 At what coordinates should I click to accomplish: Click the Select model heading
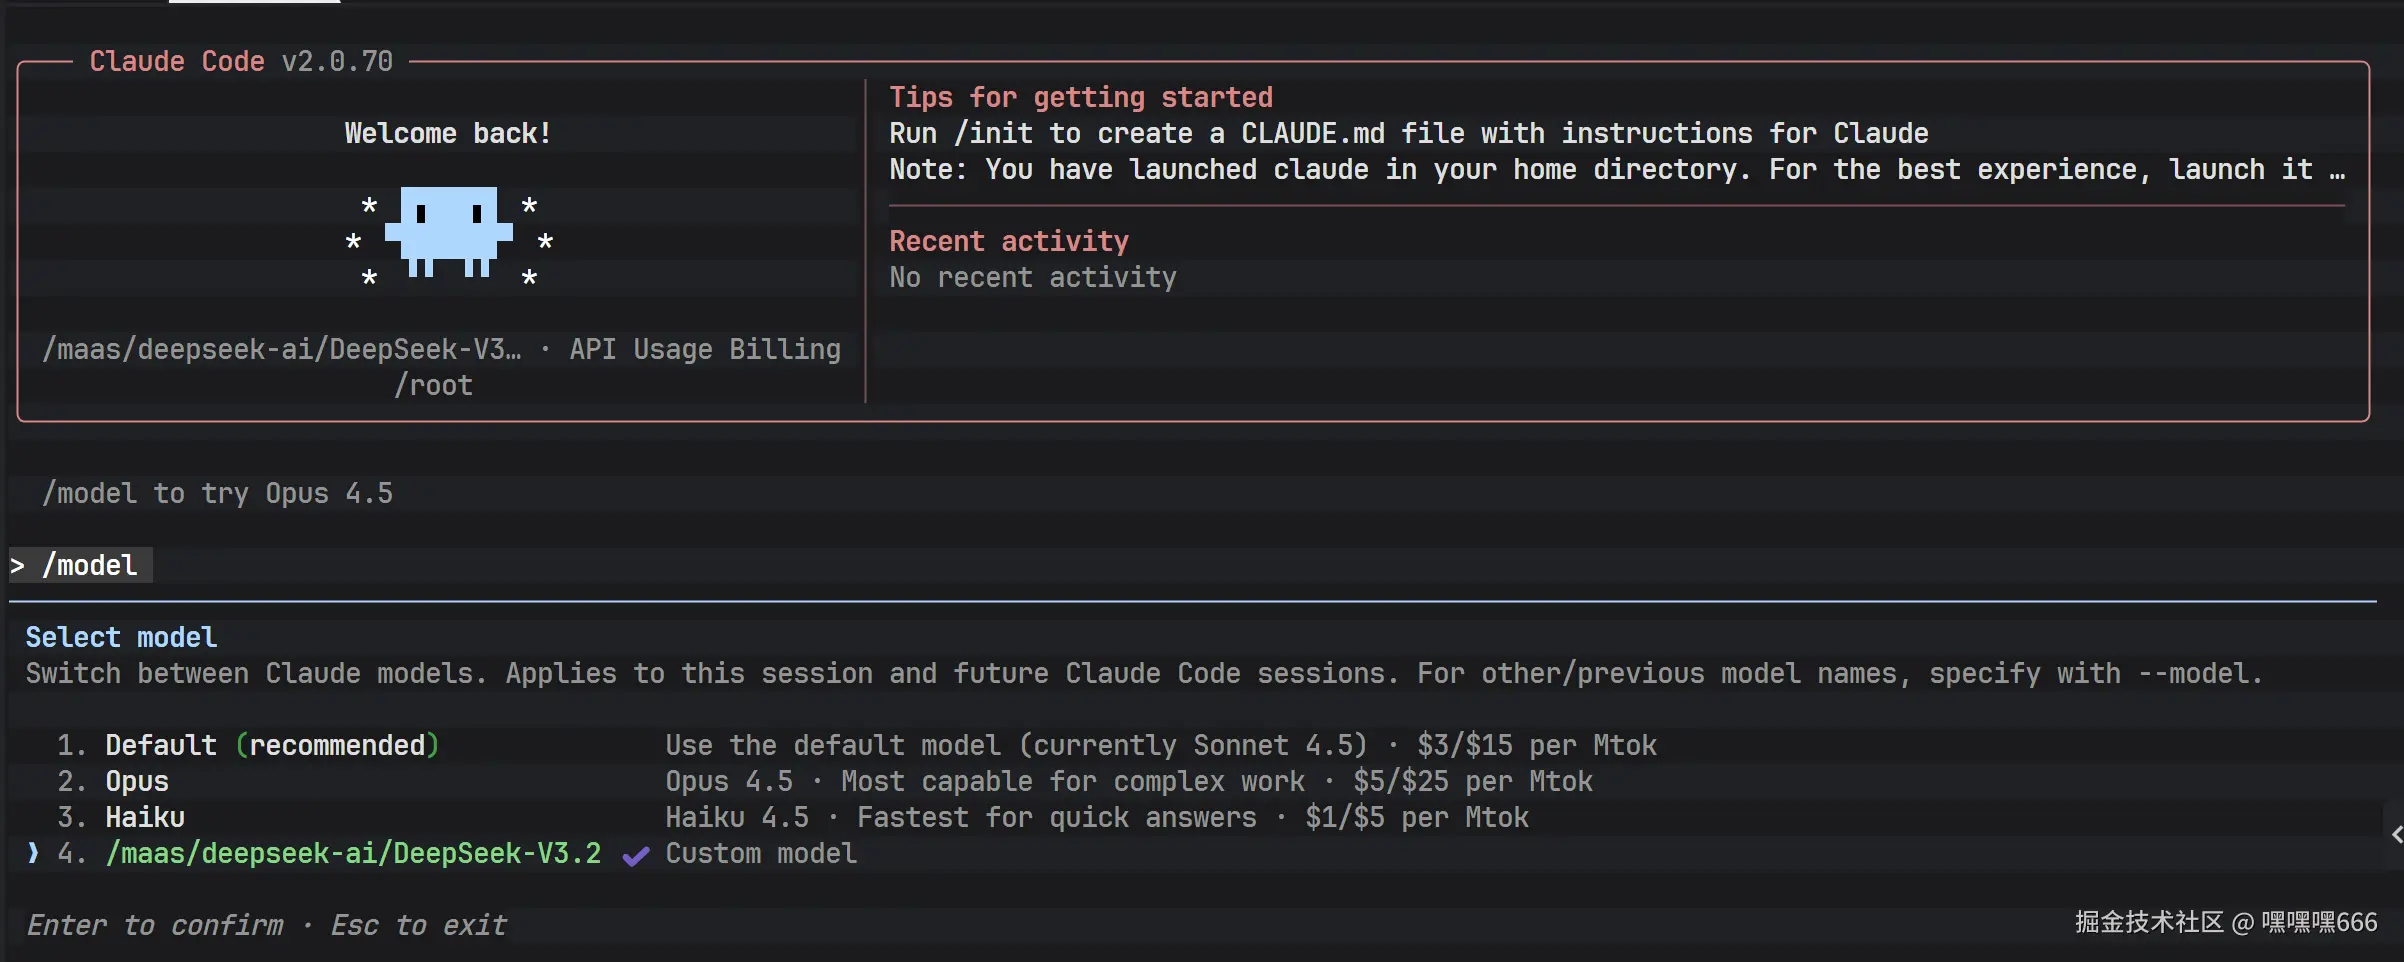tap(121, 637)
